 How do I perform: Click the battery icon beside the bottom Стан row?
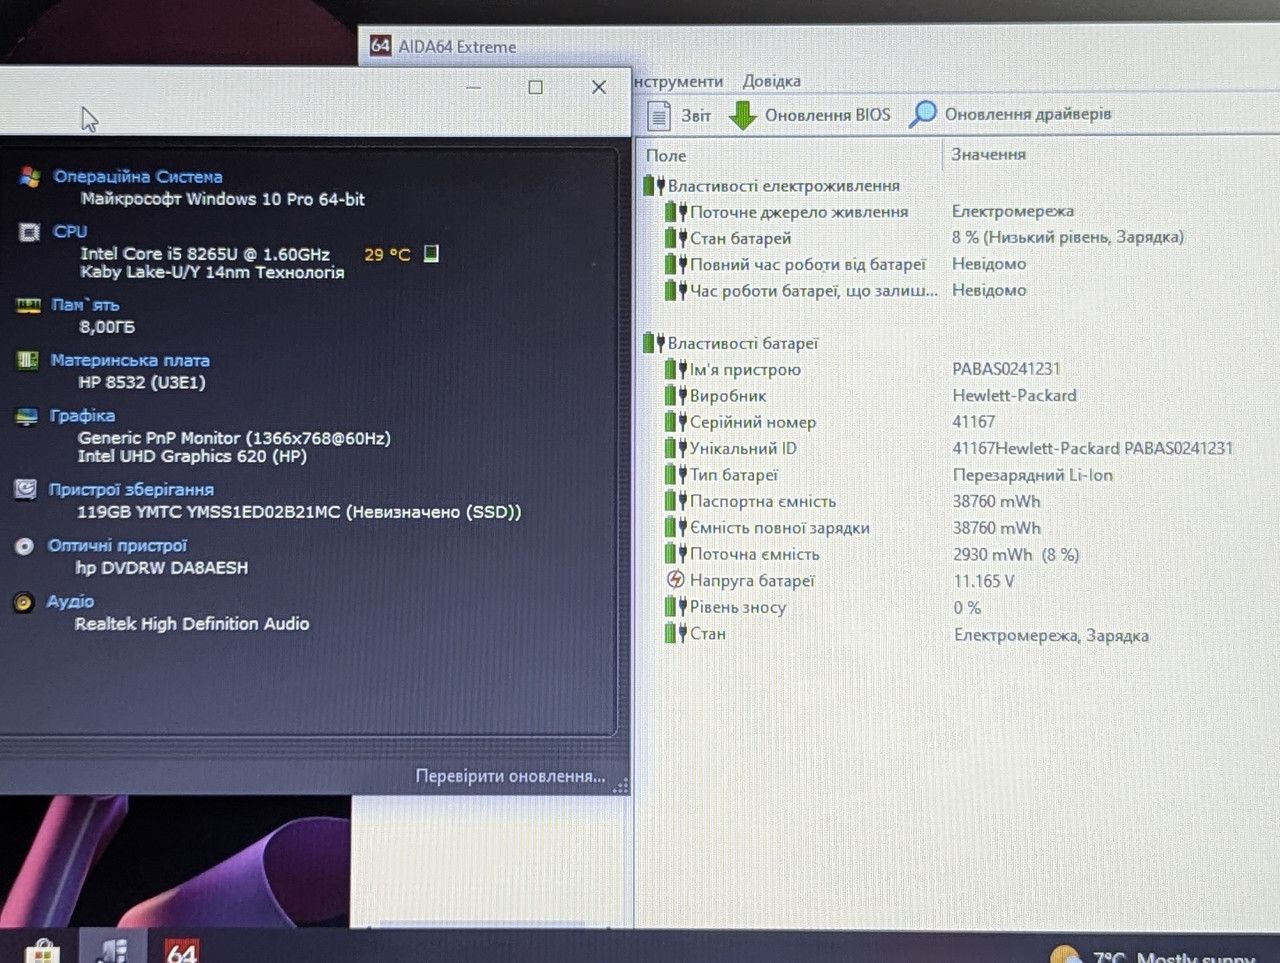676,633
